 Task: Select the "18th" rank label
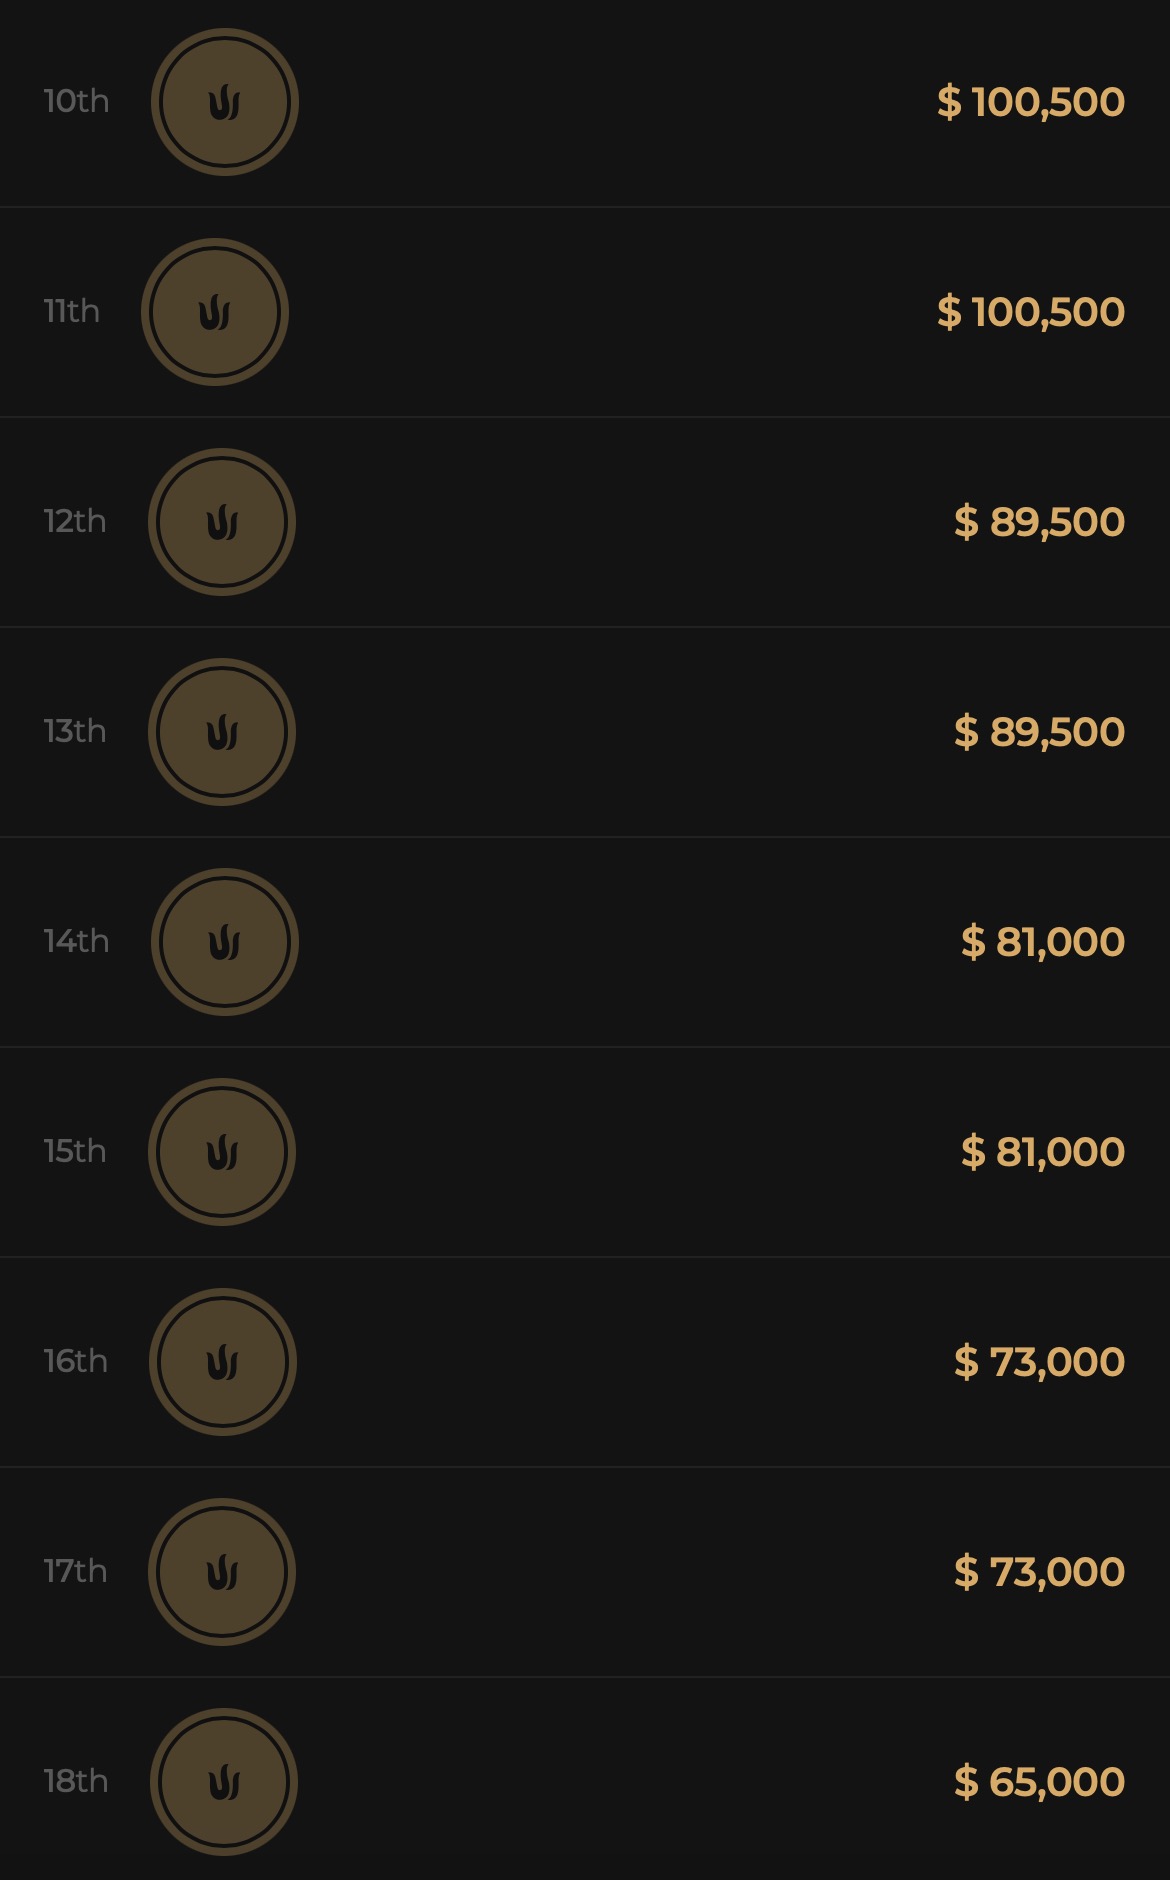coord(76,1781)
